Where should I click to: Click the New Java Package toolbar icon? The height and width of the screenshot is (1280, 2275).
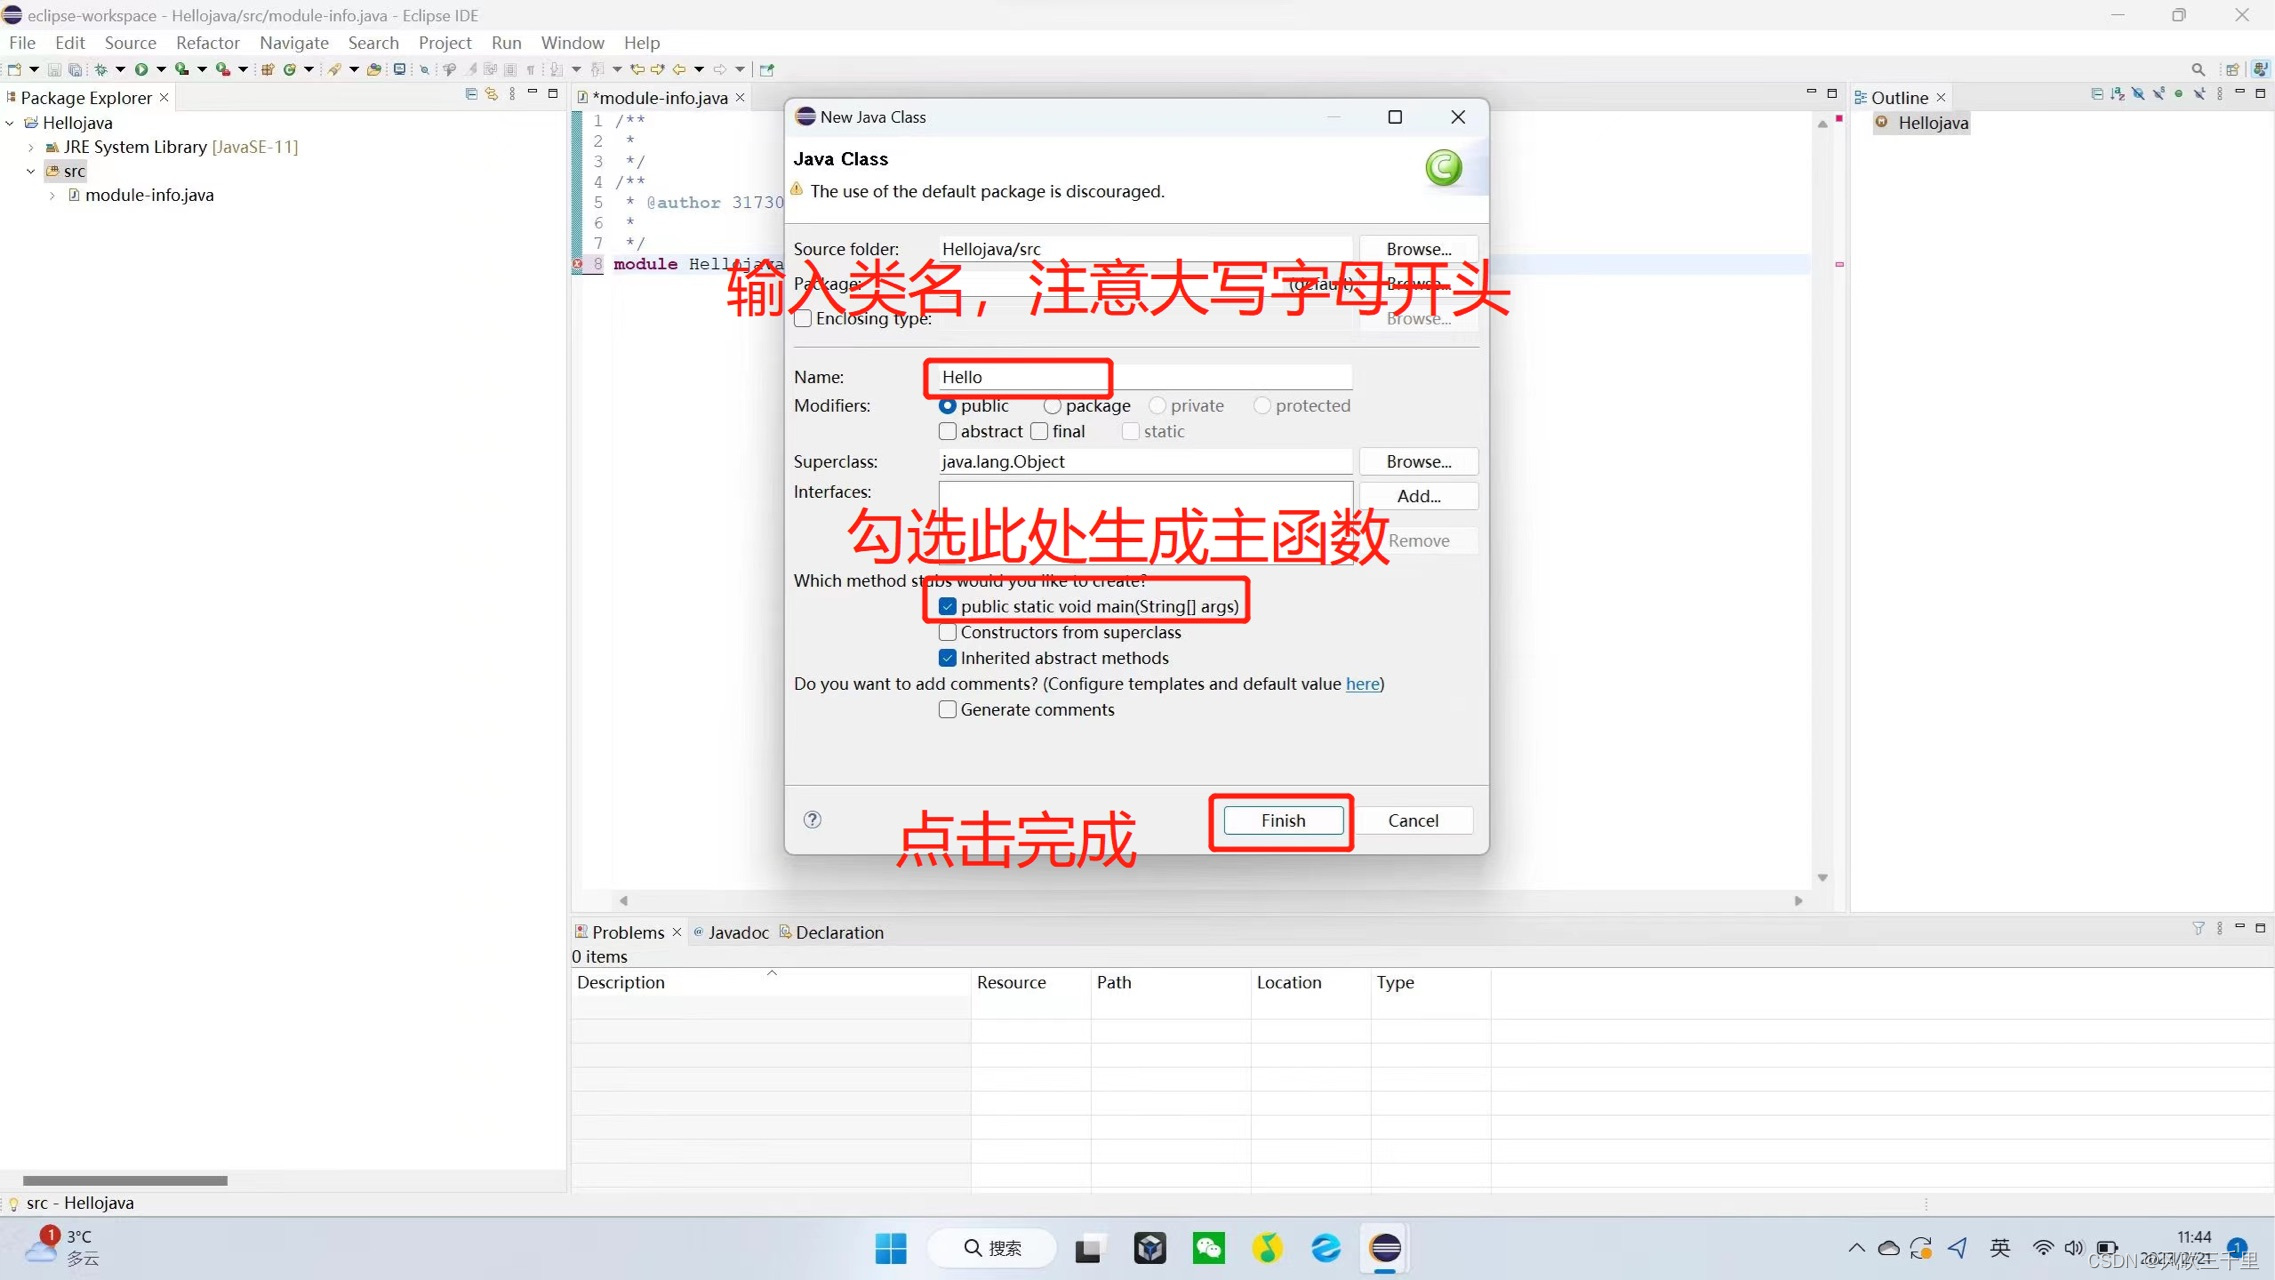pyautogui.click(x=267, y=69)
